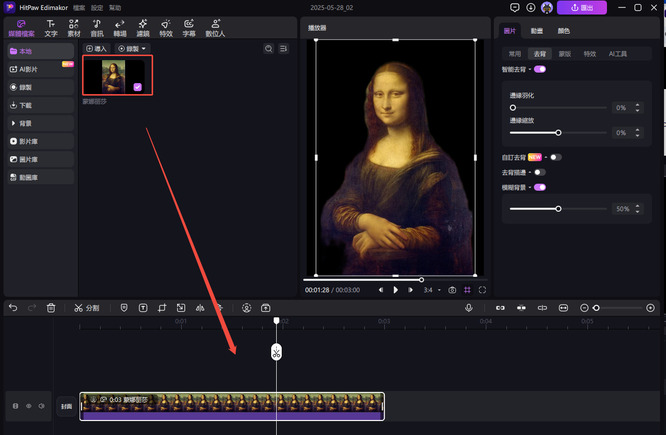Screen dimensions: 666x435
Task: Add text with timeline T icon
Action: (x=143, y=308)
